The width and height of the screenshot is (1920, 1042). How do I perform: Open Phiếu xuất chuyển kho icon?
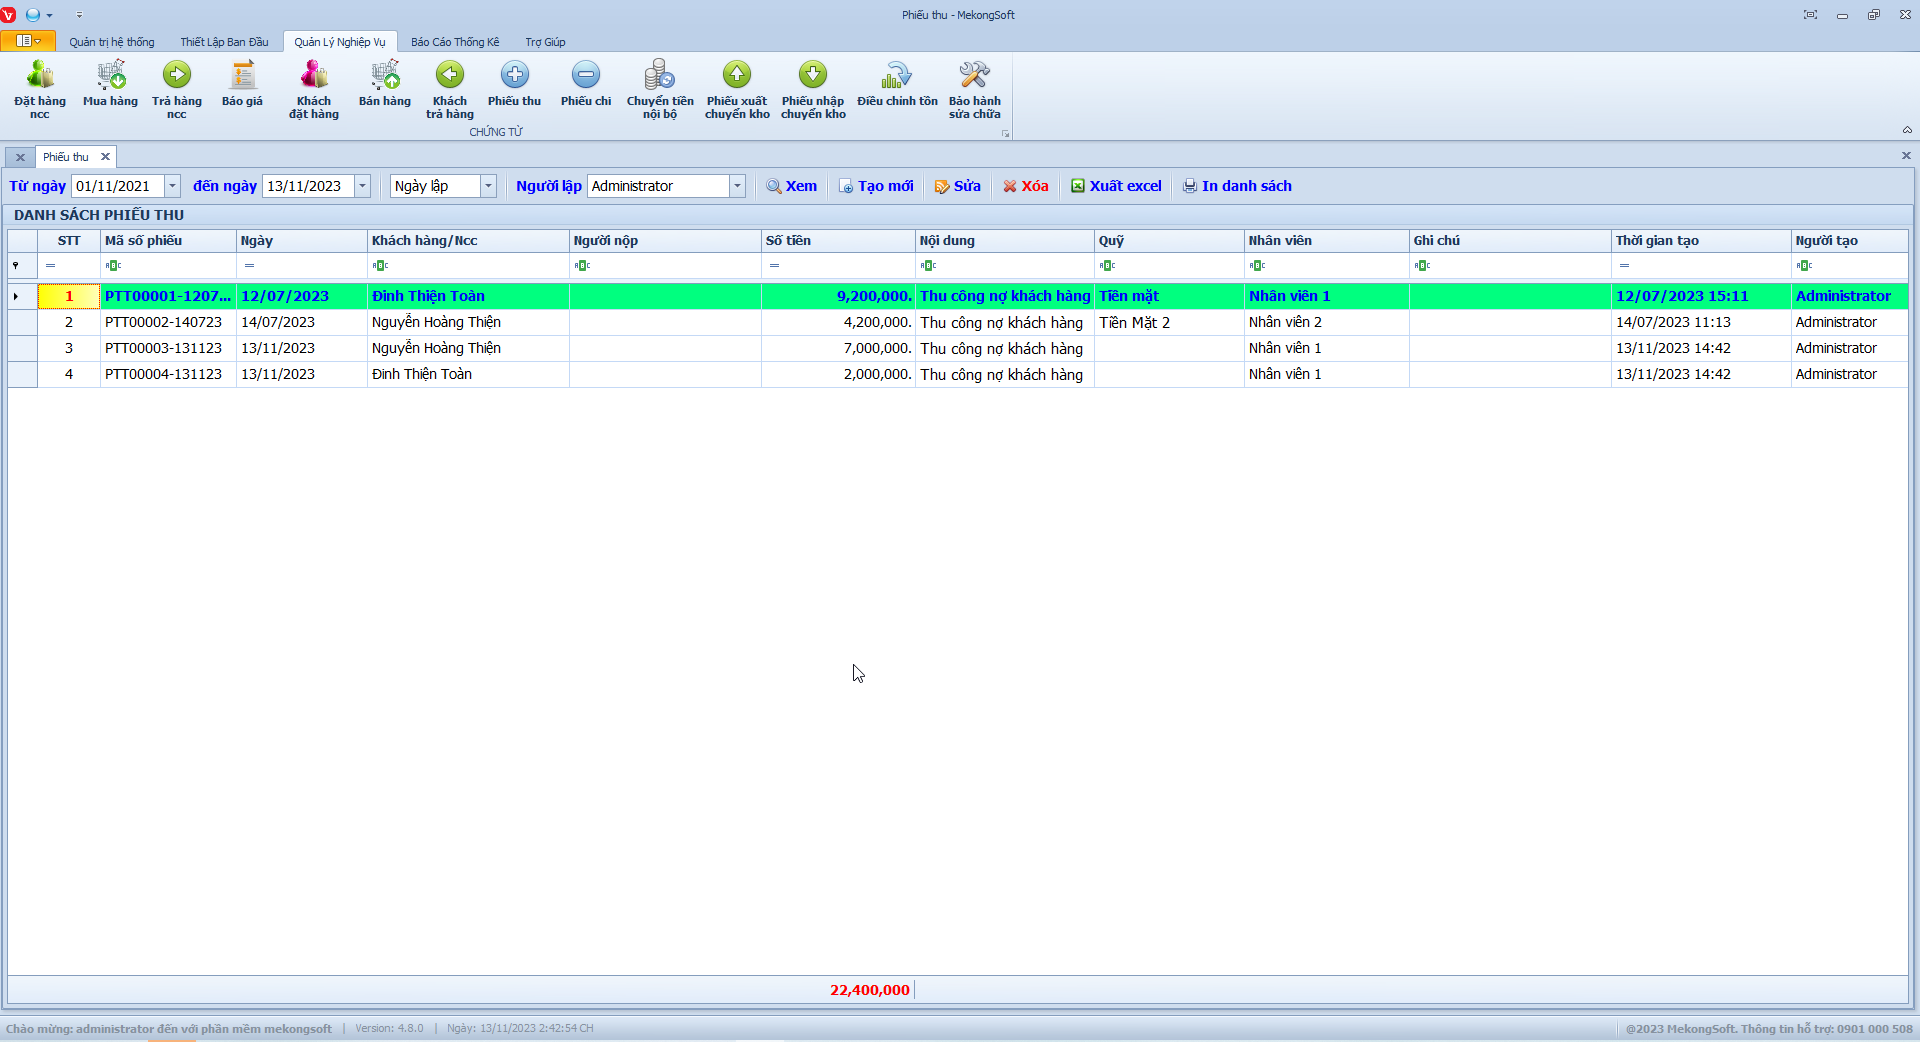click(737, 77)
